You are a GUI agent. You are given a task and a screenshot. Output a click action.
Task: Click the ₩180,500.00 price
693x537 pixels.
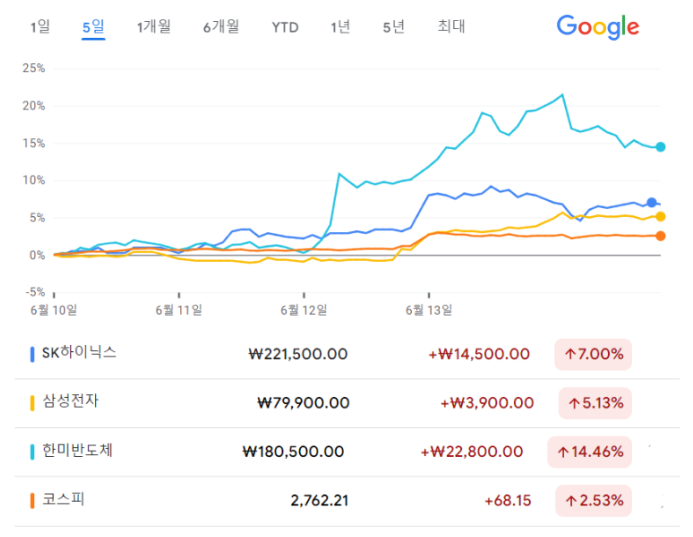coord(293,452)
